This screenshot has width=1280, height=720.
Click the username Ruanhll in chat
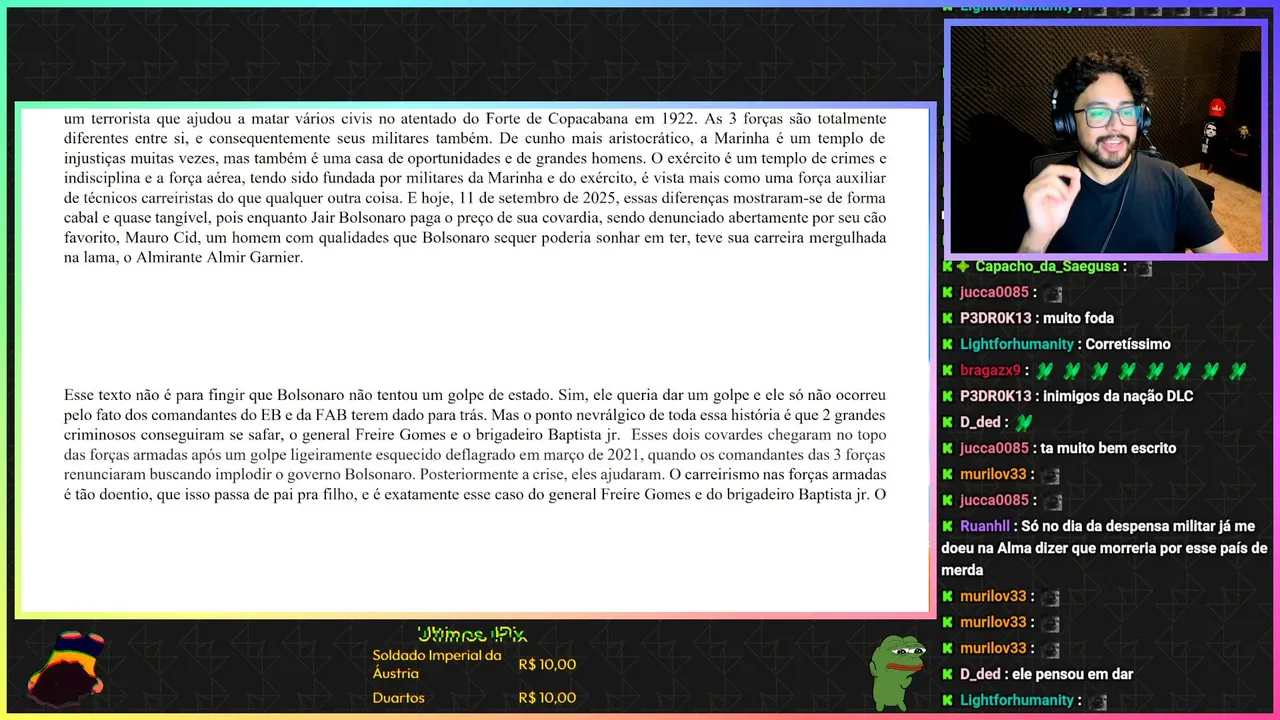point(985,526)
